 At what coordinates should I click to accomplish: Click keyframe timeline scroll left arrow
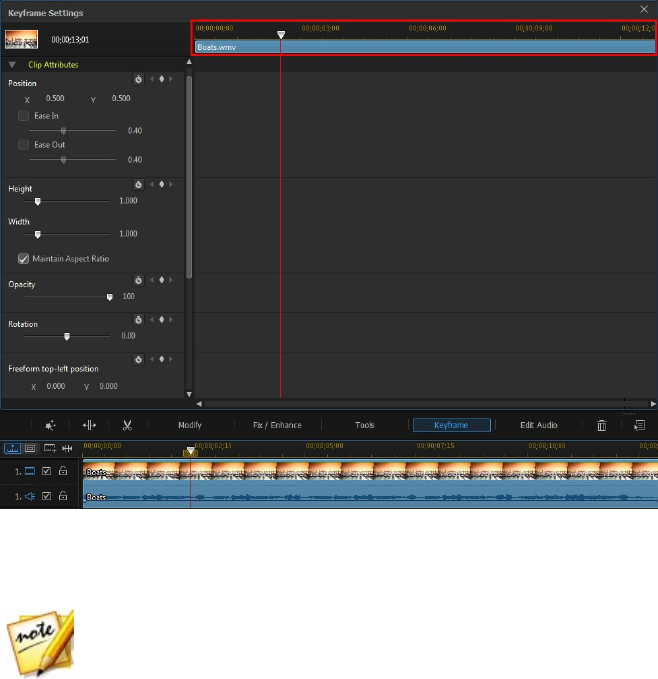[x=199, y=404]
